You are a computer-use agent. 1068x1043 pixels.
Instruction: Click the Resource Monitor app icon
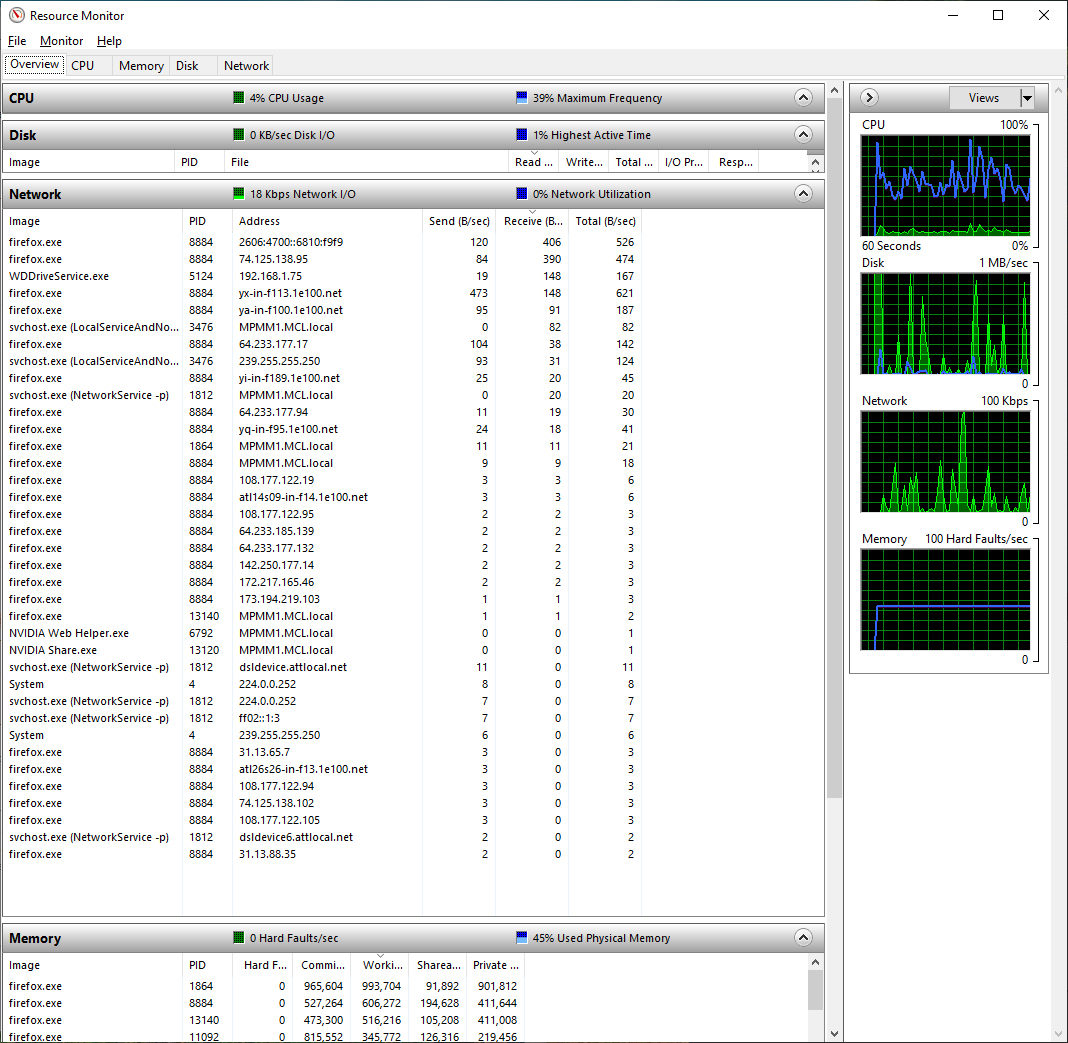tap(16, 15)
